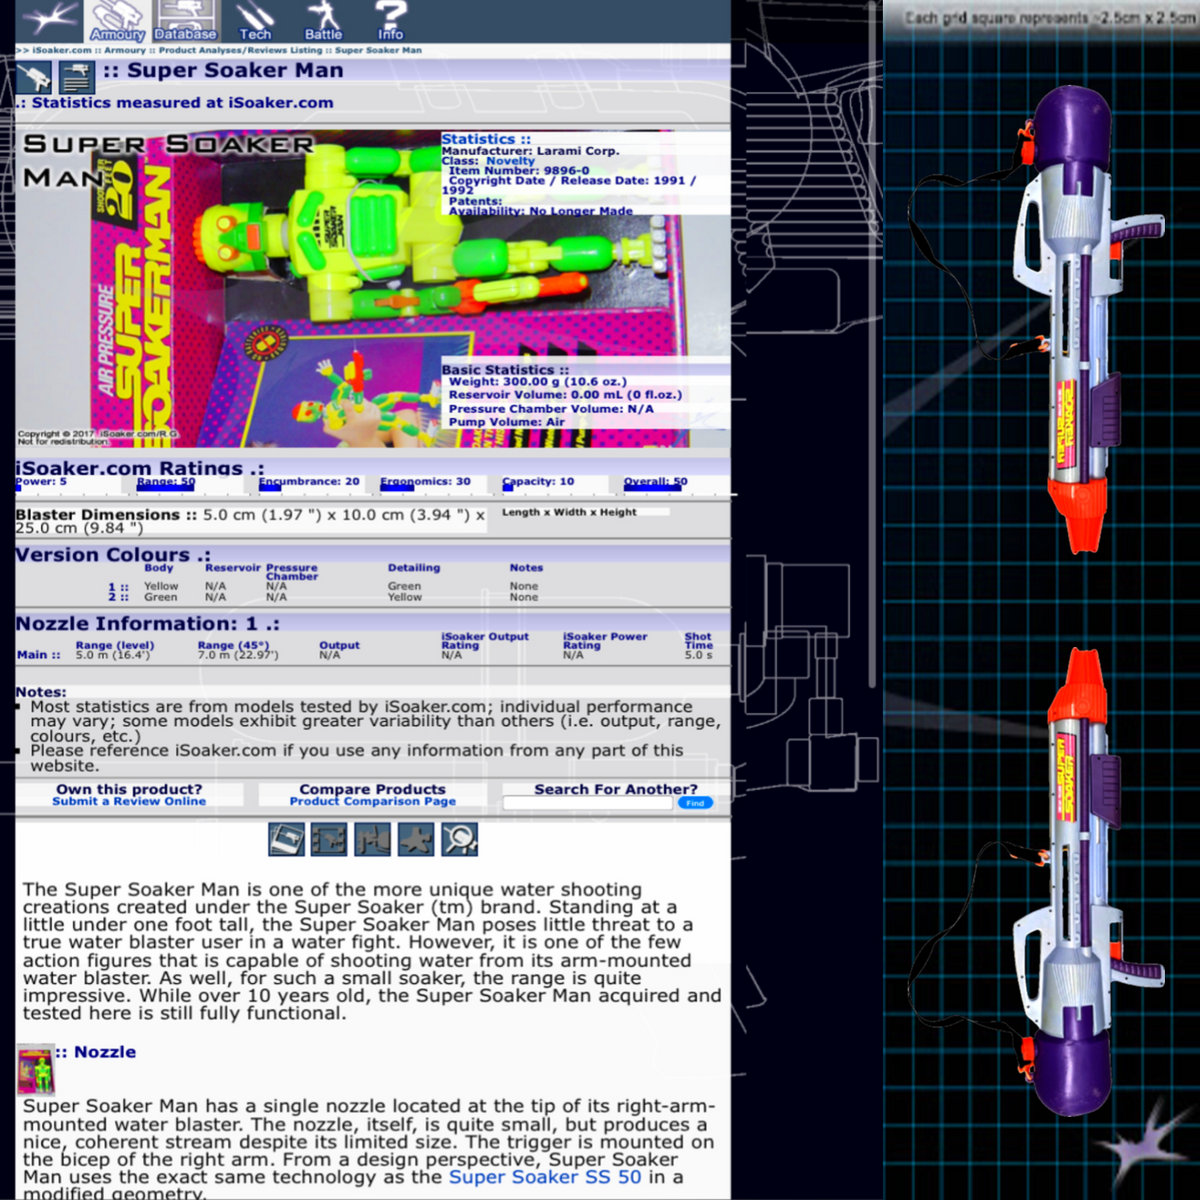The image size is (1200, 1200).
Task: Open the photo gallery icon
Action: pyautogui.click(x=286, y=839)
